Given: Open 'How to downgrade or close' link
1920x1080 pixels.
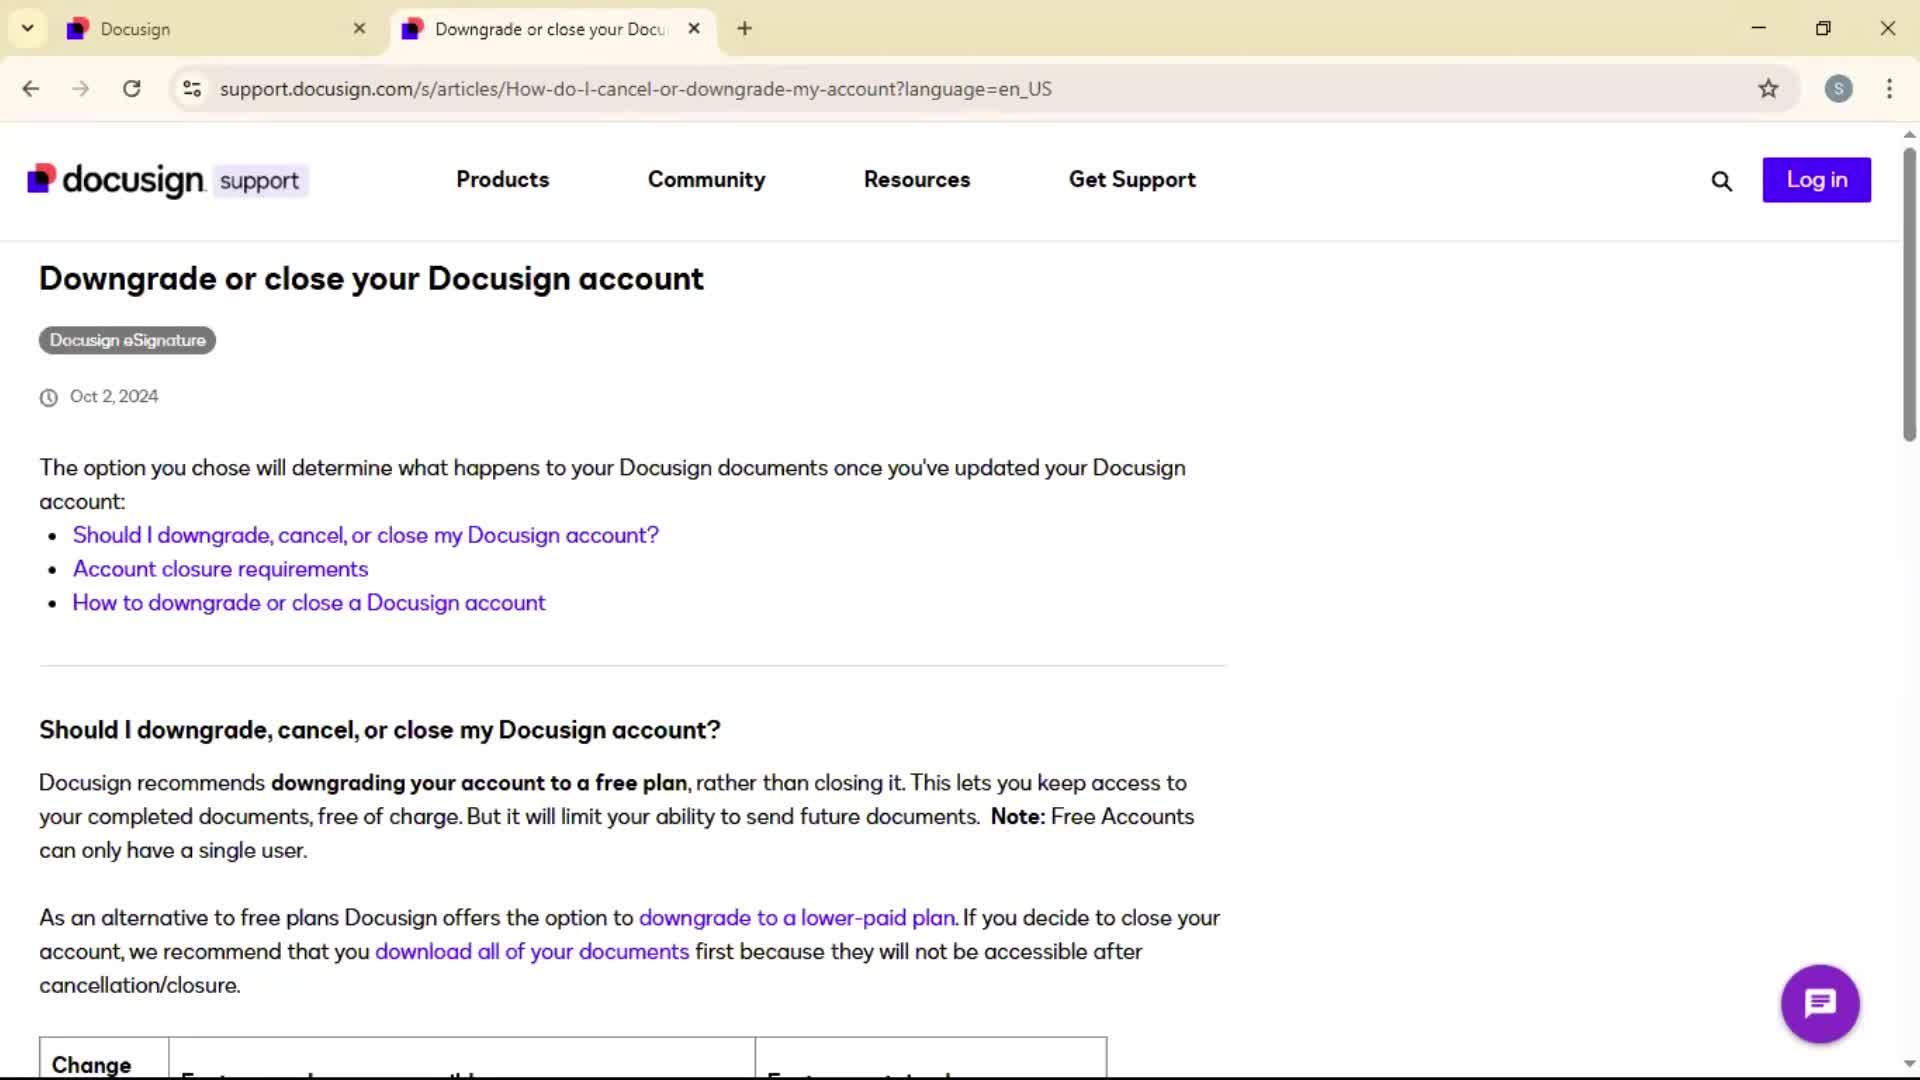Looking at the screenshot, I should pyautogui.click(x=309, y=603).
